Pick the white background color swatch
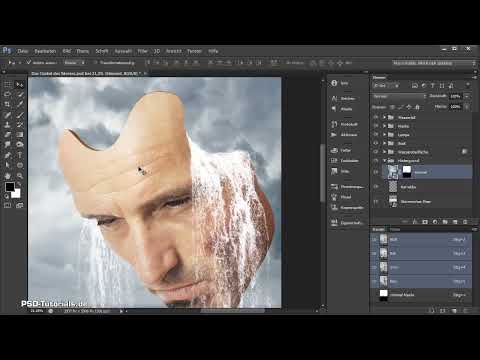This screenshot has height=360, width=480. tap(16, 194)
